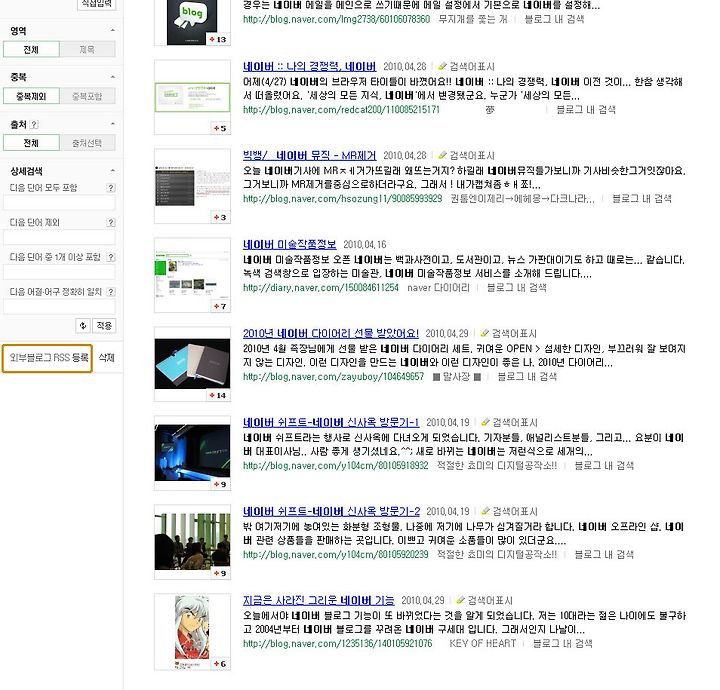Open help icon for 다음 단어 모두 포함

(x=111, y=188)
